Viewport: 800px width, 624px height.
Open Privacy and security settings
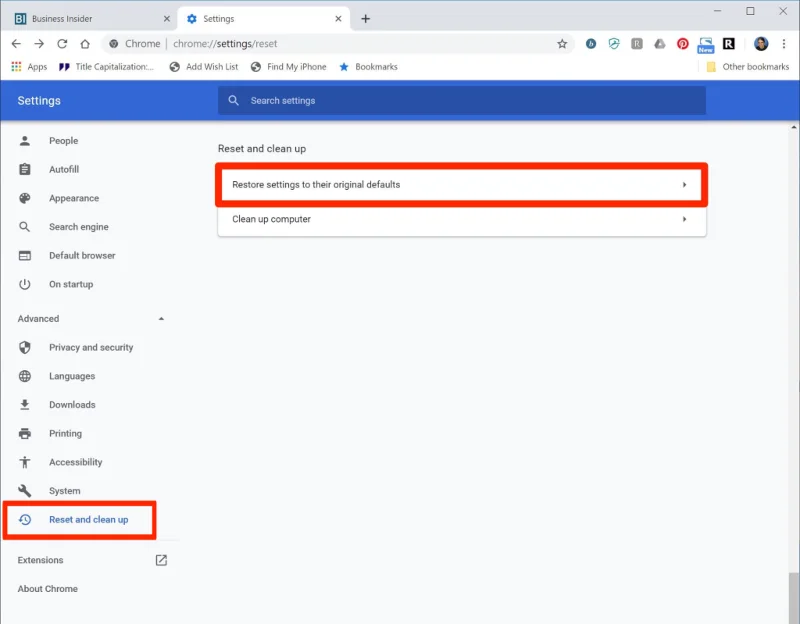tap(91, 347)
